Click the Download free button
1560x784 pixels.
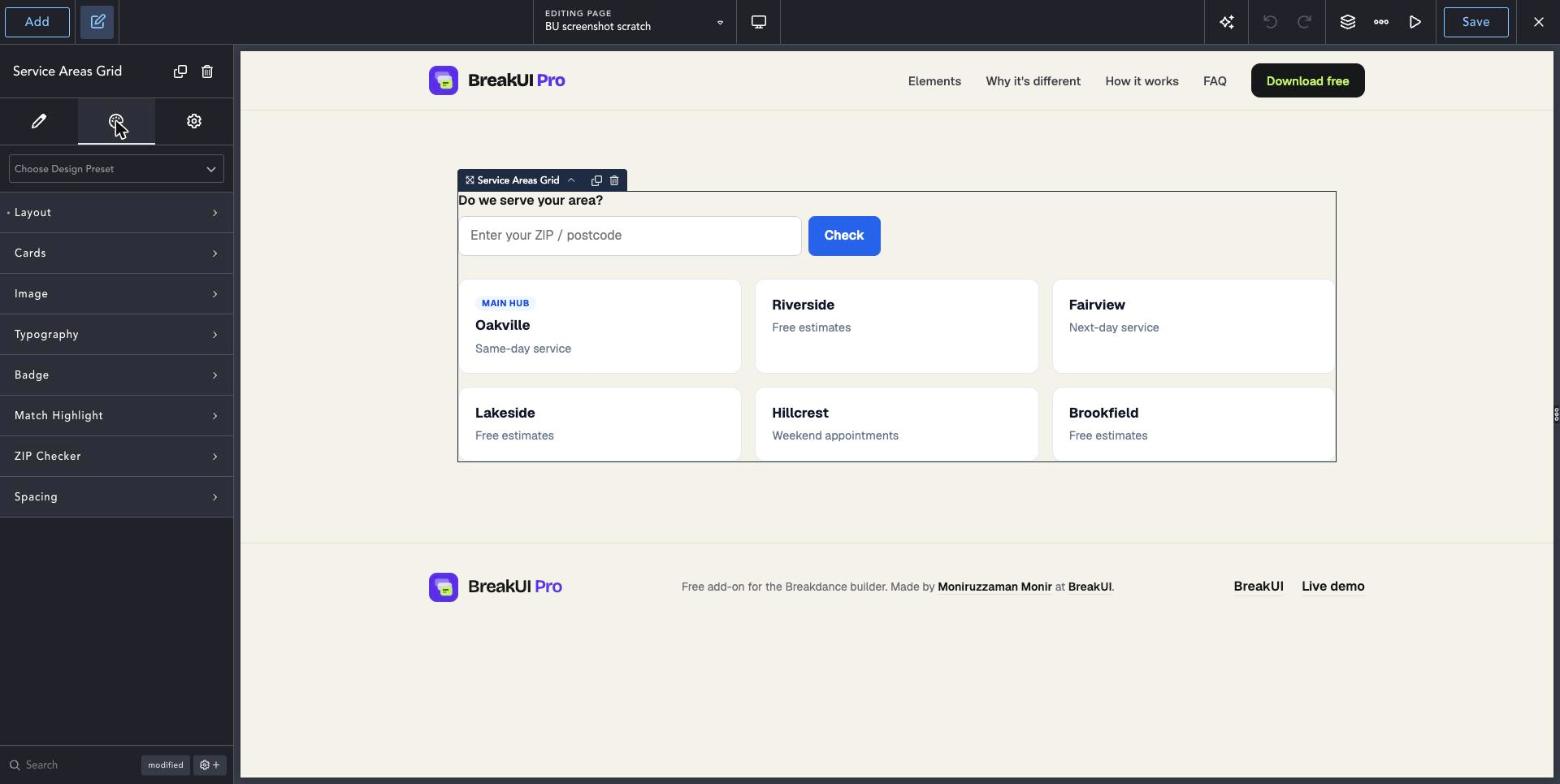click(1308, 81)
